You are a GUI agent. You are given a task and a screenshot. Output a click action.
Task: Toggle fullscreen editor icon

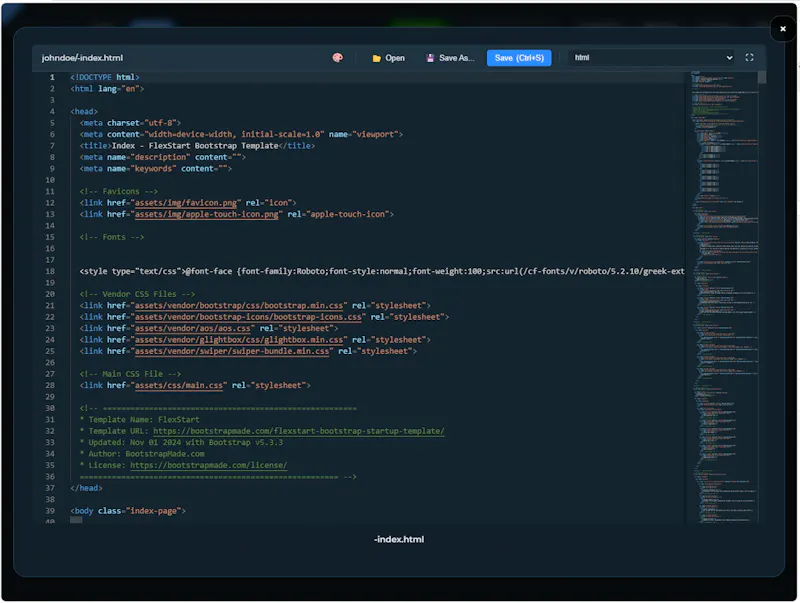pos(749,58)
